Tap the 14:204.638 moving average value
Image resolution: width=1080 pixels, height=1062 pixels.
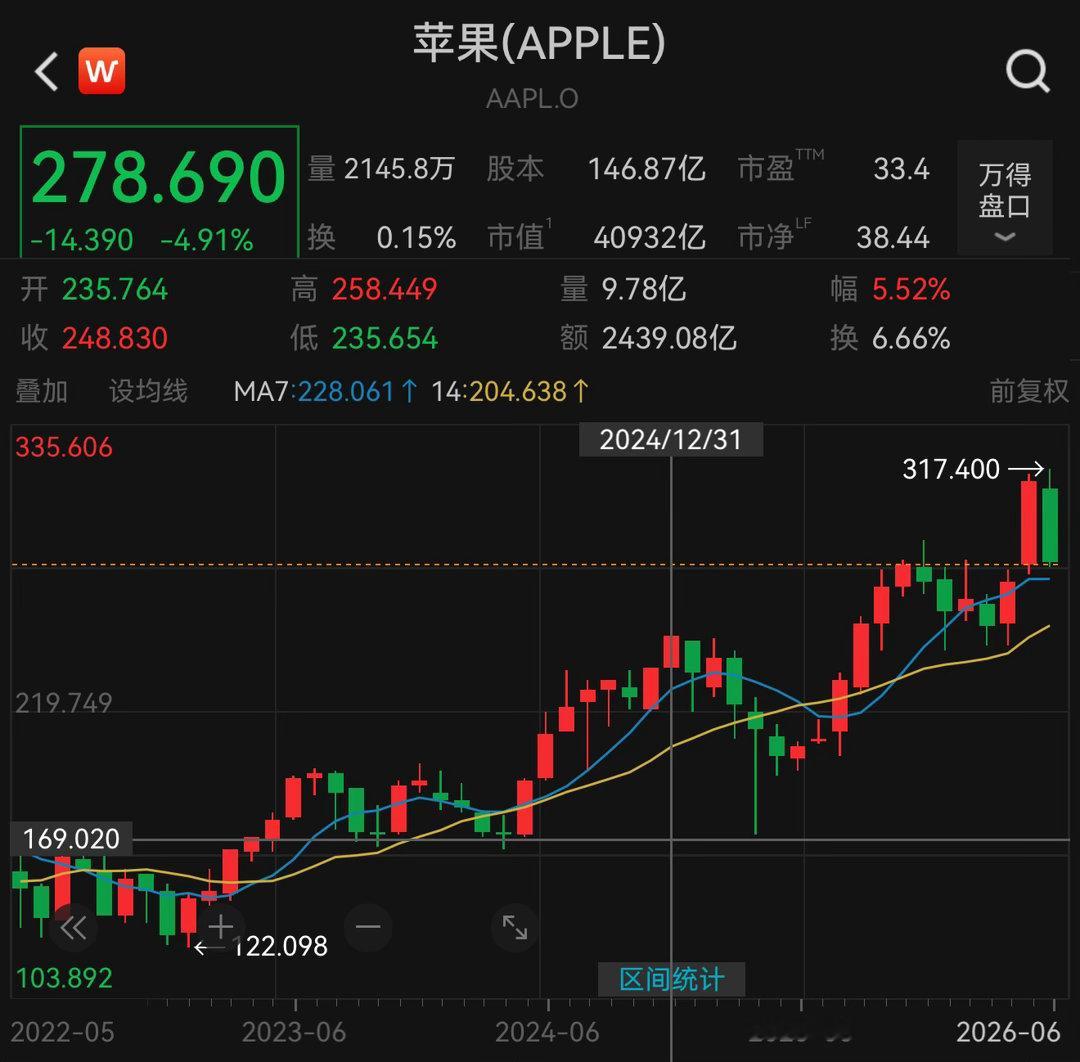click(510, 391)
